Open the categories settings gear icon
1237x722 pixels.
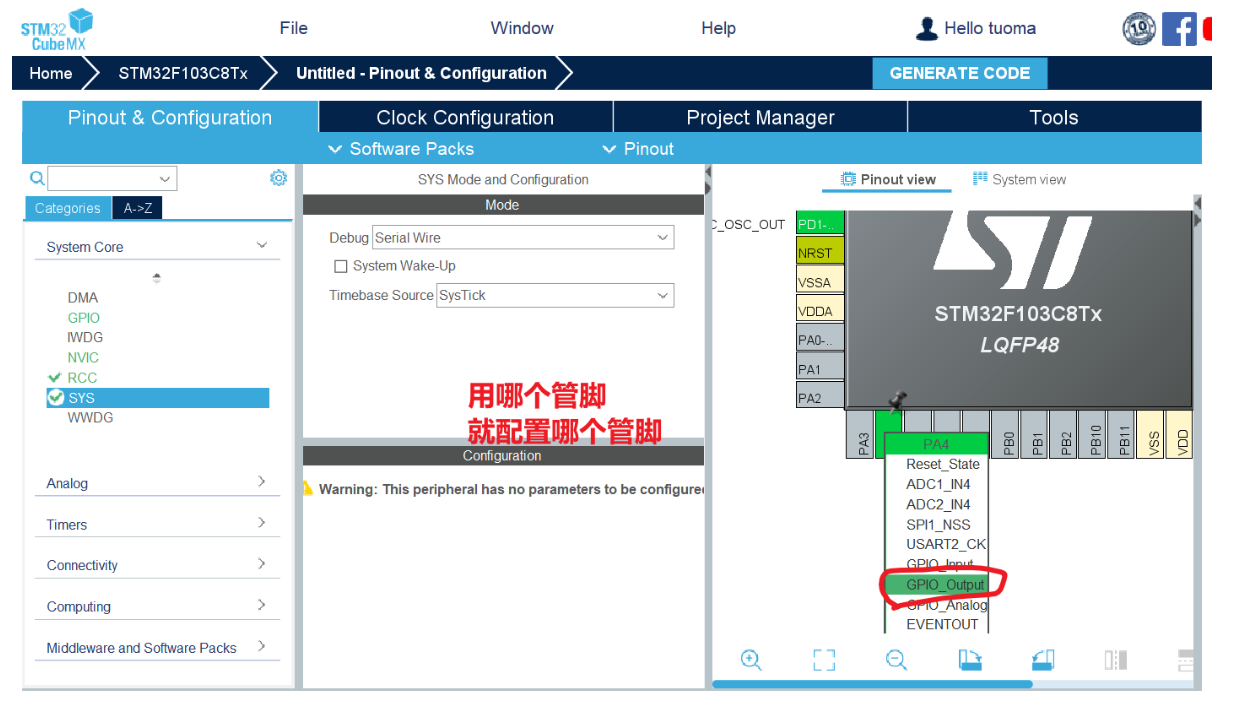tap(278, 178)
